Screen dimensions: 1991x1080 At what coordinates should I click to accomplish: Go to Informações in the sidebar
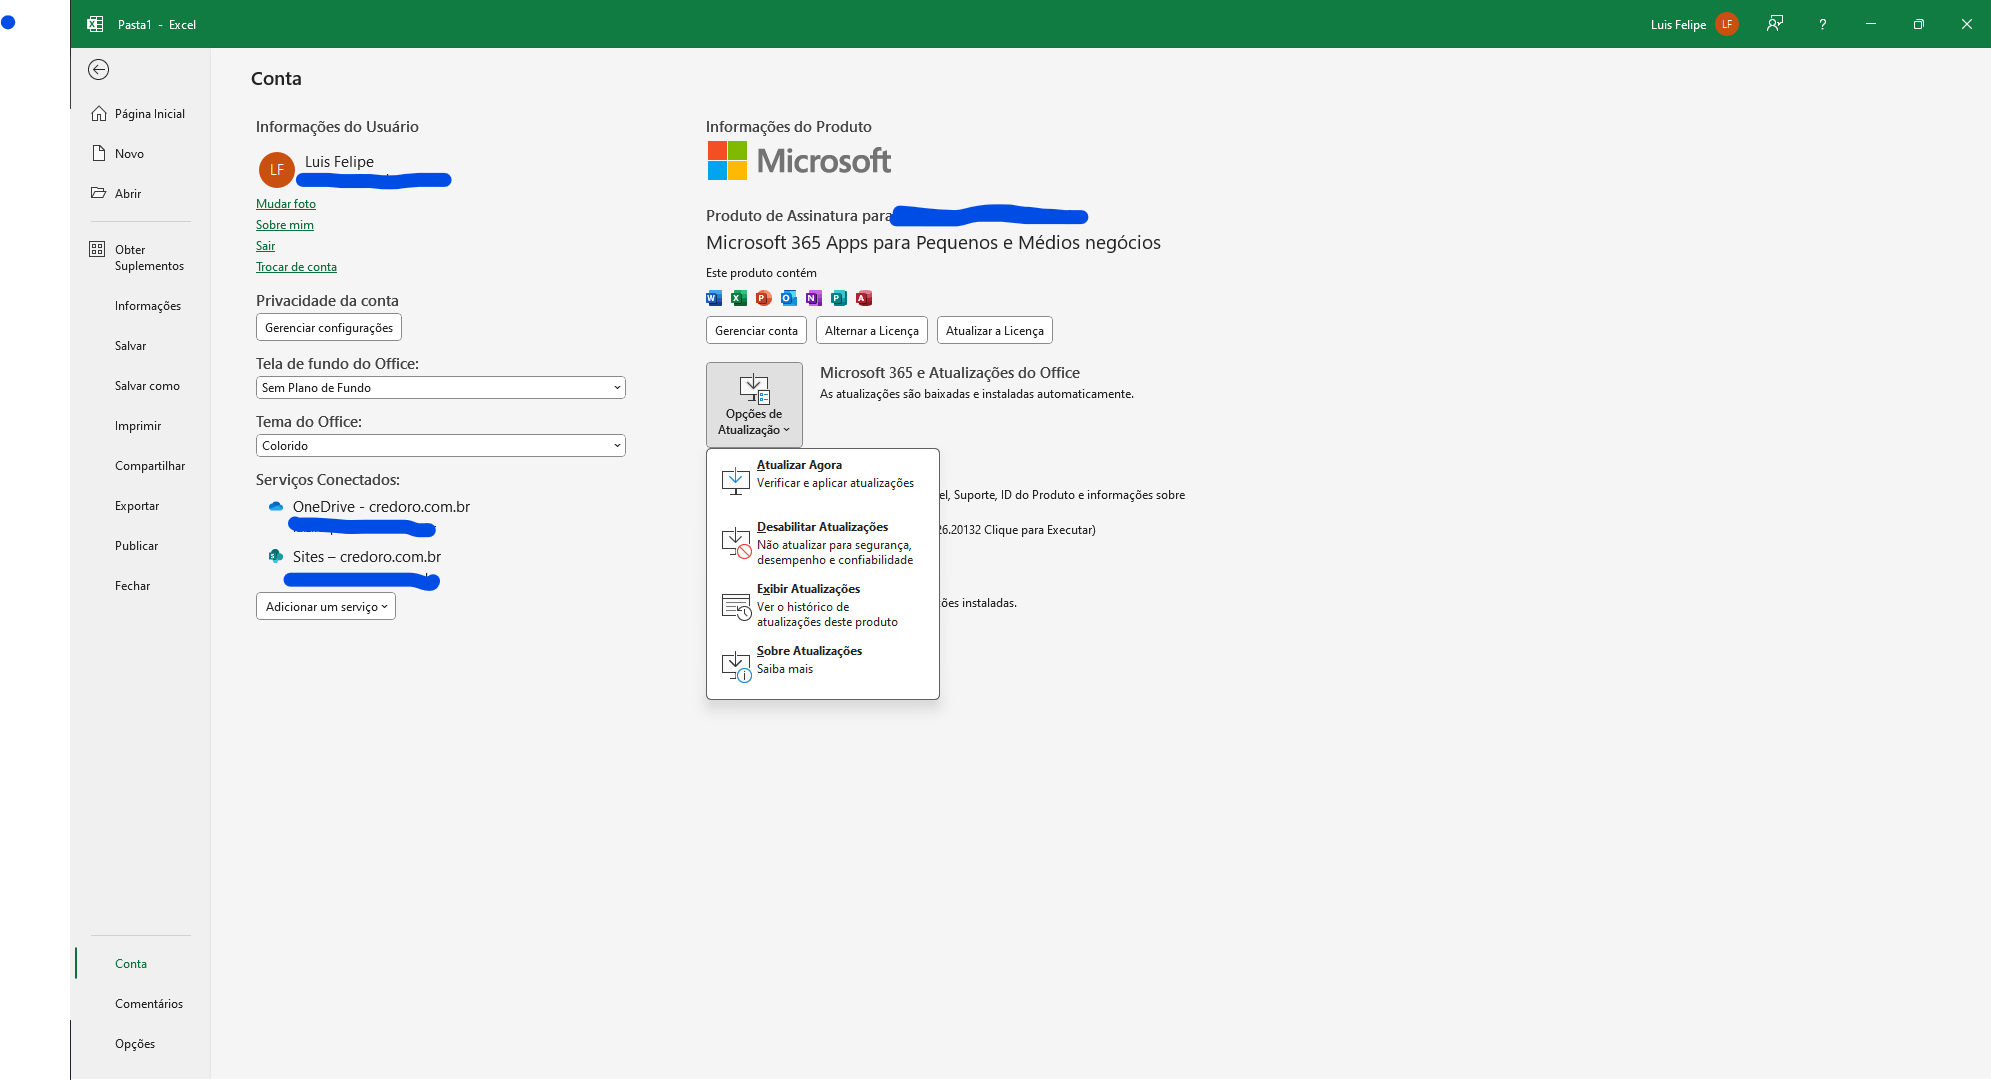(x=147, y=306)
